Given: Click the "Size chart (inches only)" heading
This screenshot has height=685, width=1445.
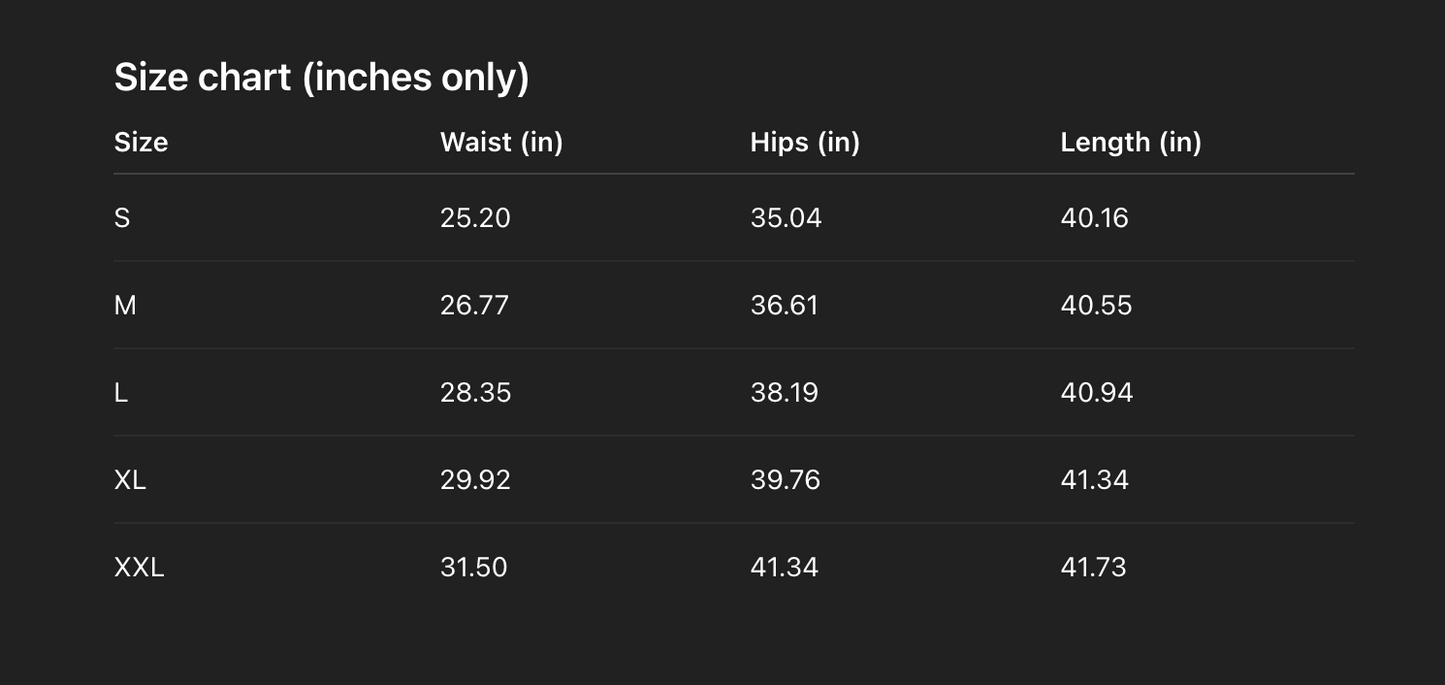Looking at the screenshot, I should pos(321,77).
